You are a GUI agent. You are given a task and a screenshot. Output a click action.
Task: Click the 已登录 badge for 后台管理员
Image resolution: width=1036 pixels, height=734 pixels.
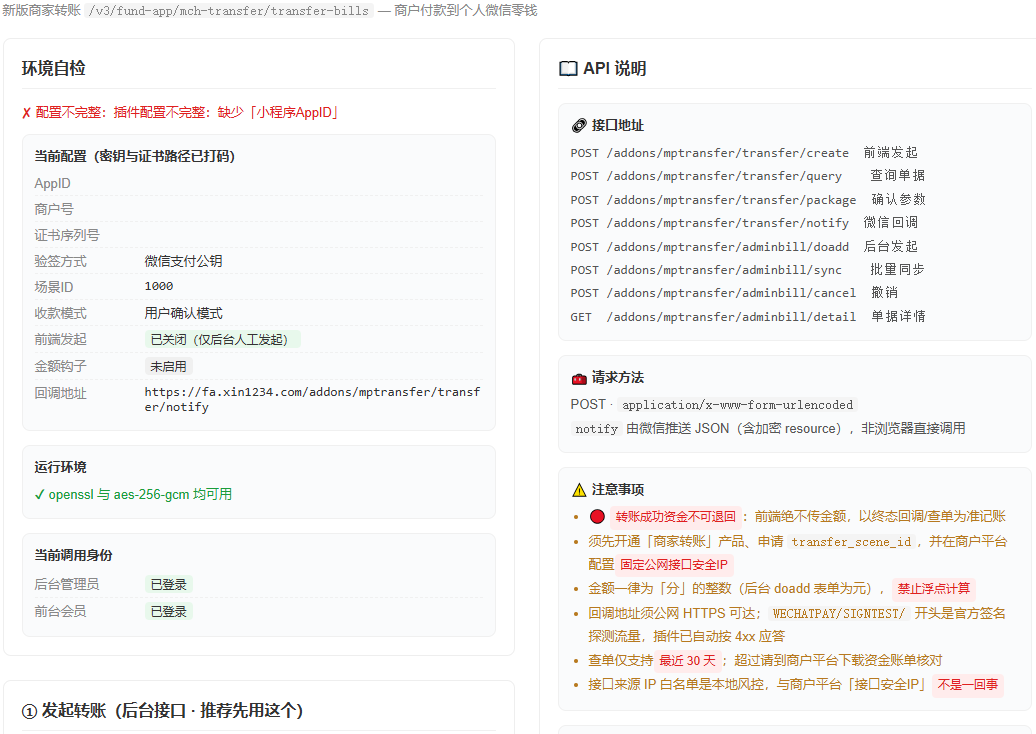click(x=168, y=585)
